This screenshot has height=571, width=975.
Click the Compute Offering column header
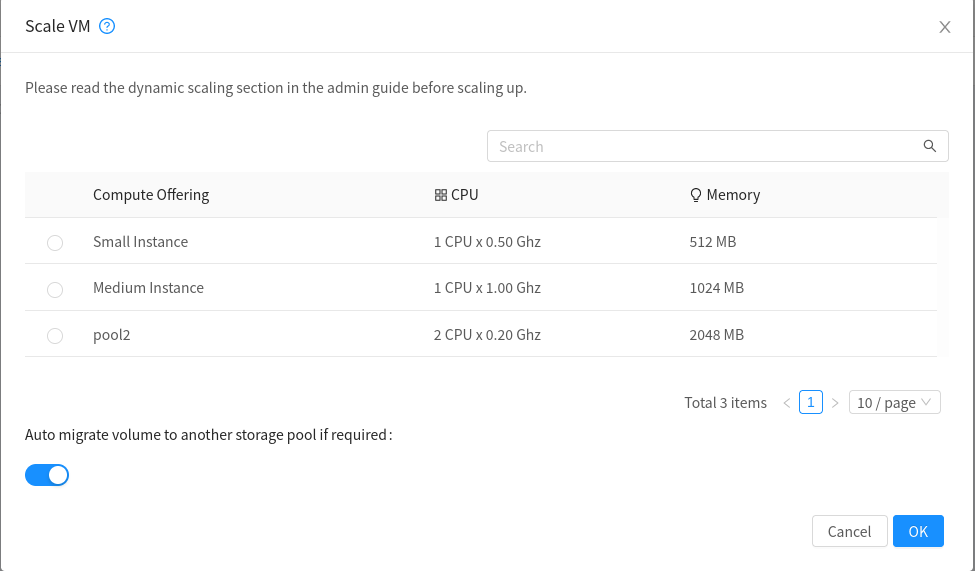click(151, 195)
